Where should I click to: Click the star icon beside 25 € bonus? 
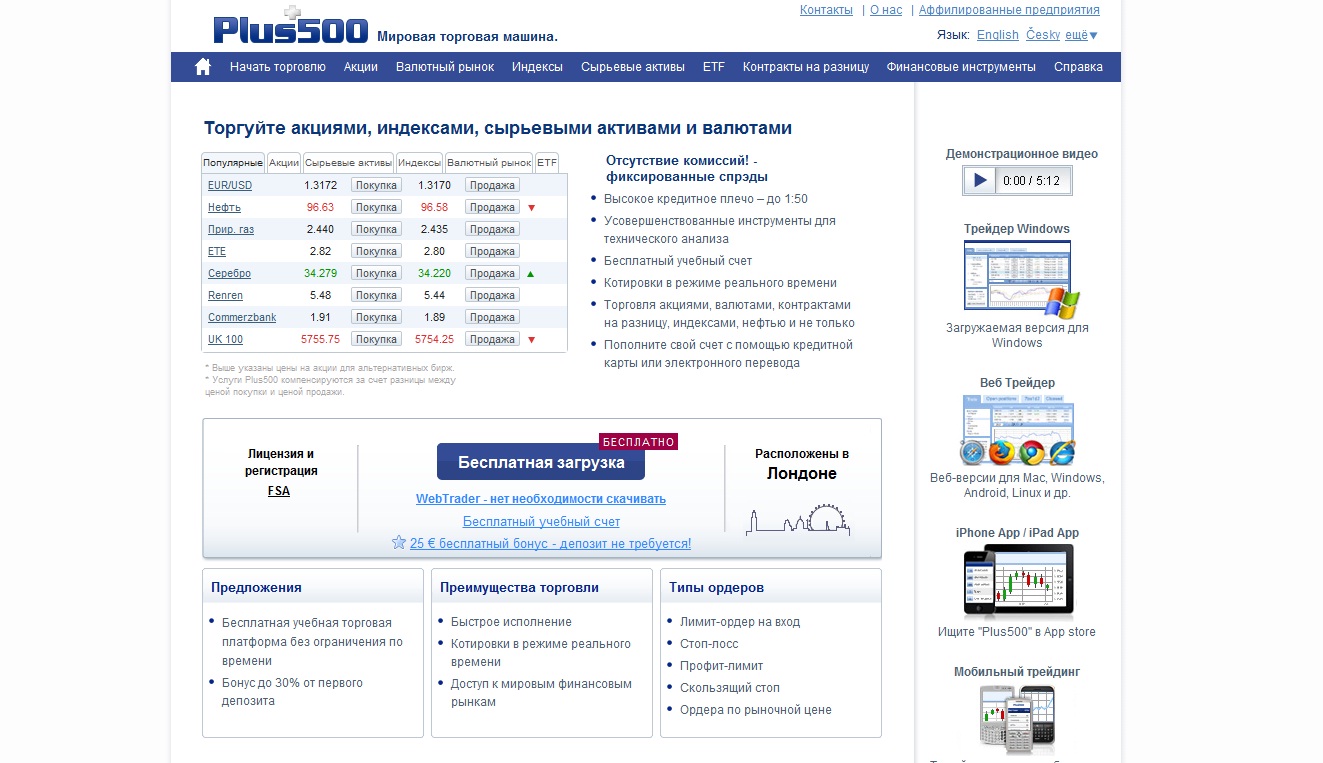(399, 543)
